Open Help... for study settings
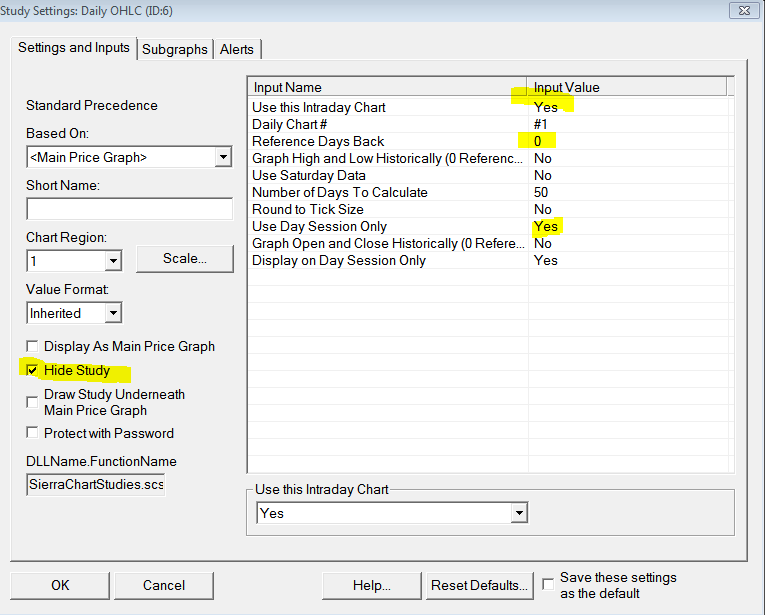 [x=372, y=585]
